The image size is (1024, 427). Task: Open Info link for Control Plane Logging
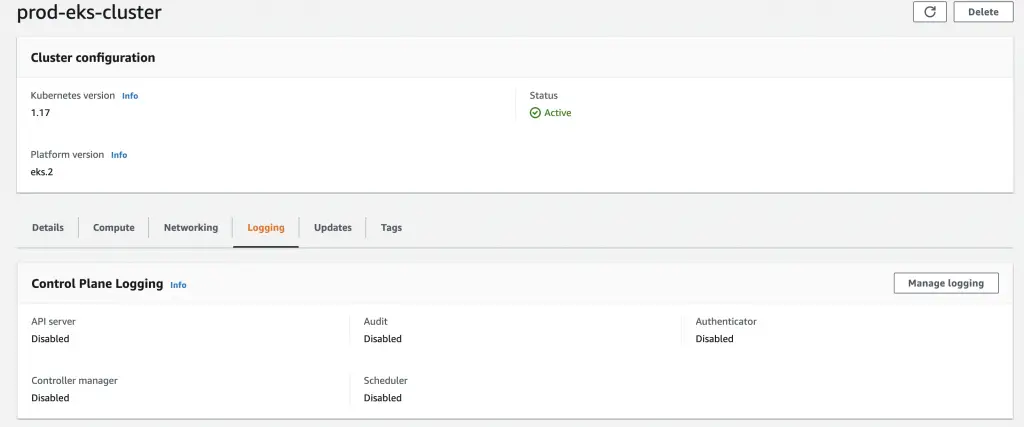178,285
